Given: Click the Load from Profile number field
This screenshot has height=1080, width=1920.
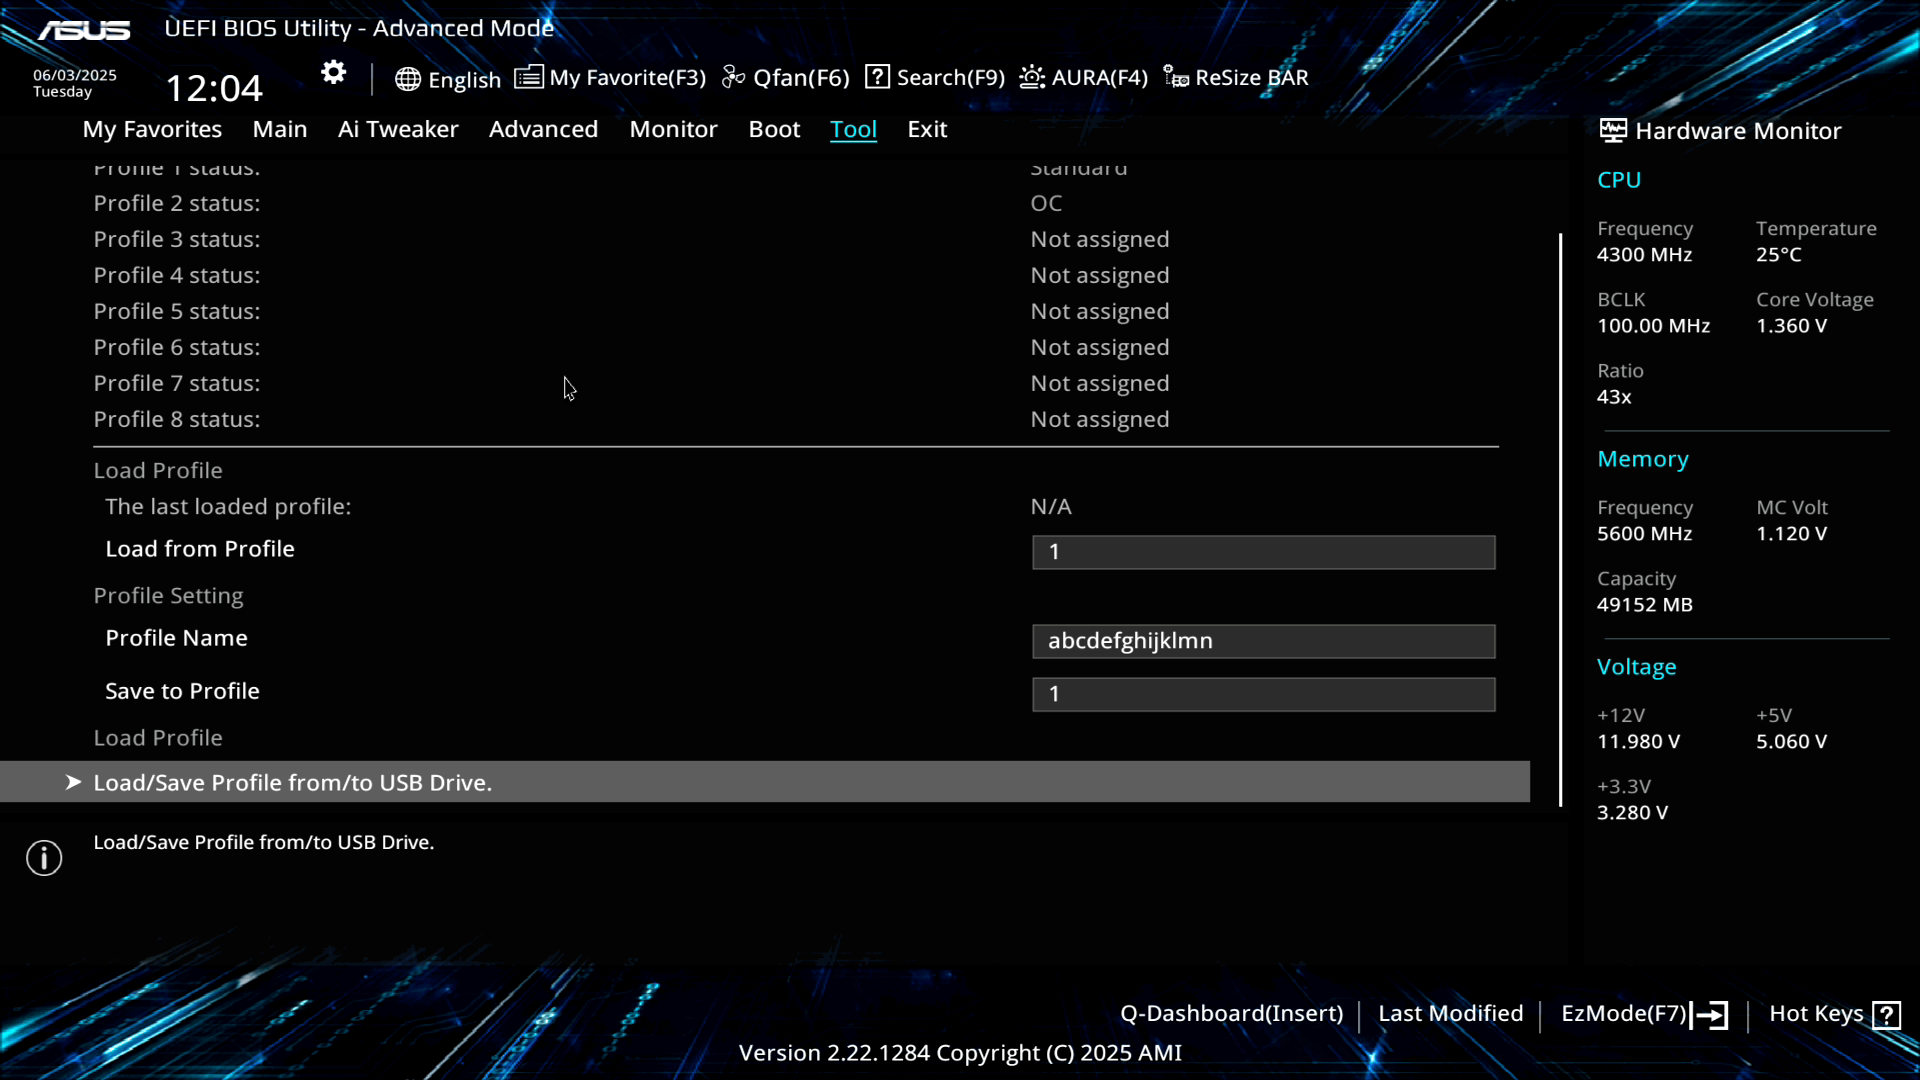Looking at the screenshot, I should [x=1263, y=552].
